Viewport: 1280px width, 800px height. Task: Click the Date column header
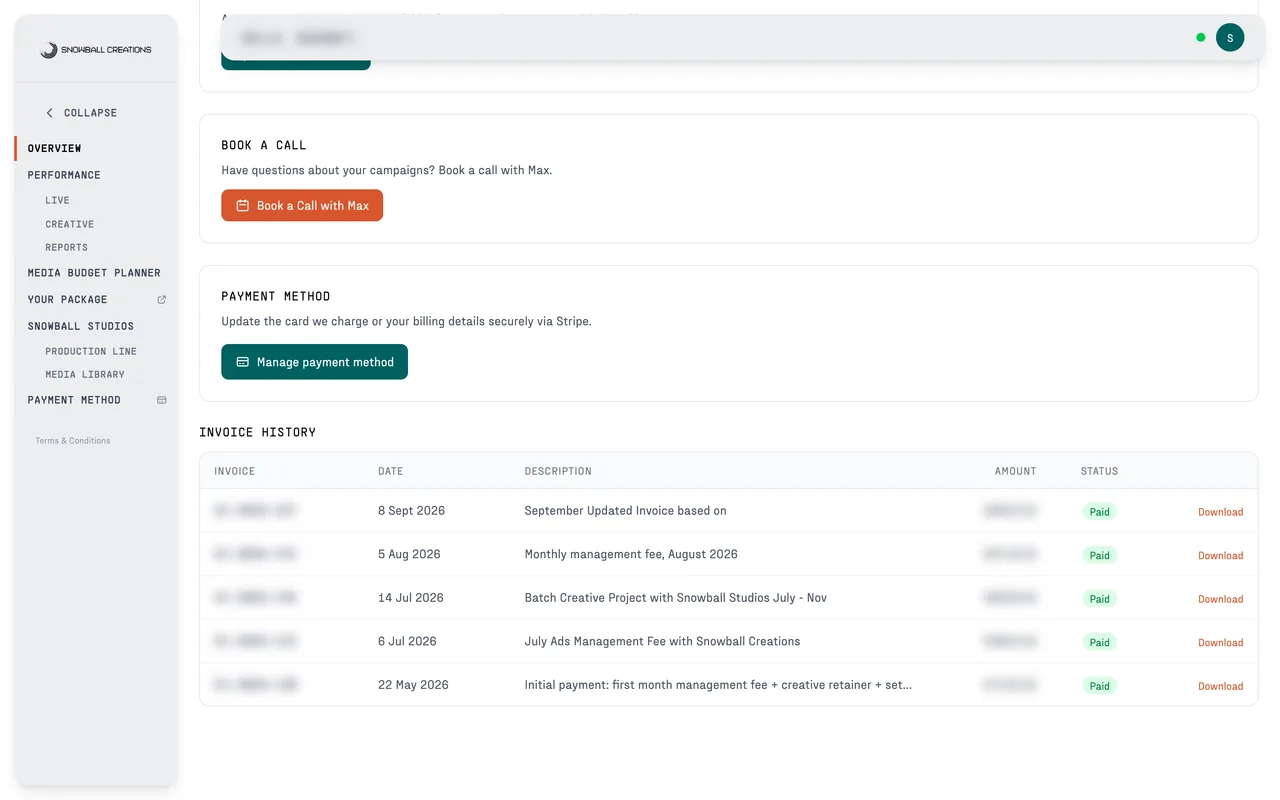click(390, 471)
